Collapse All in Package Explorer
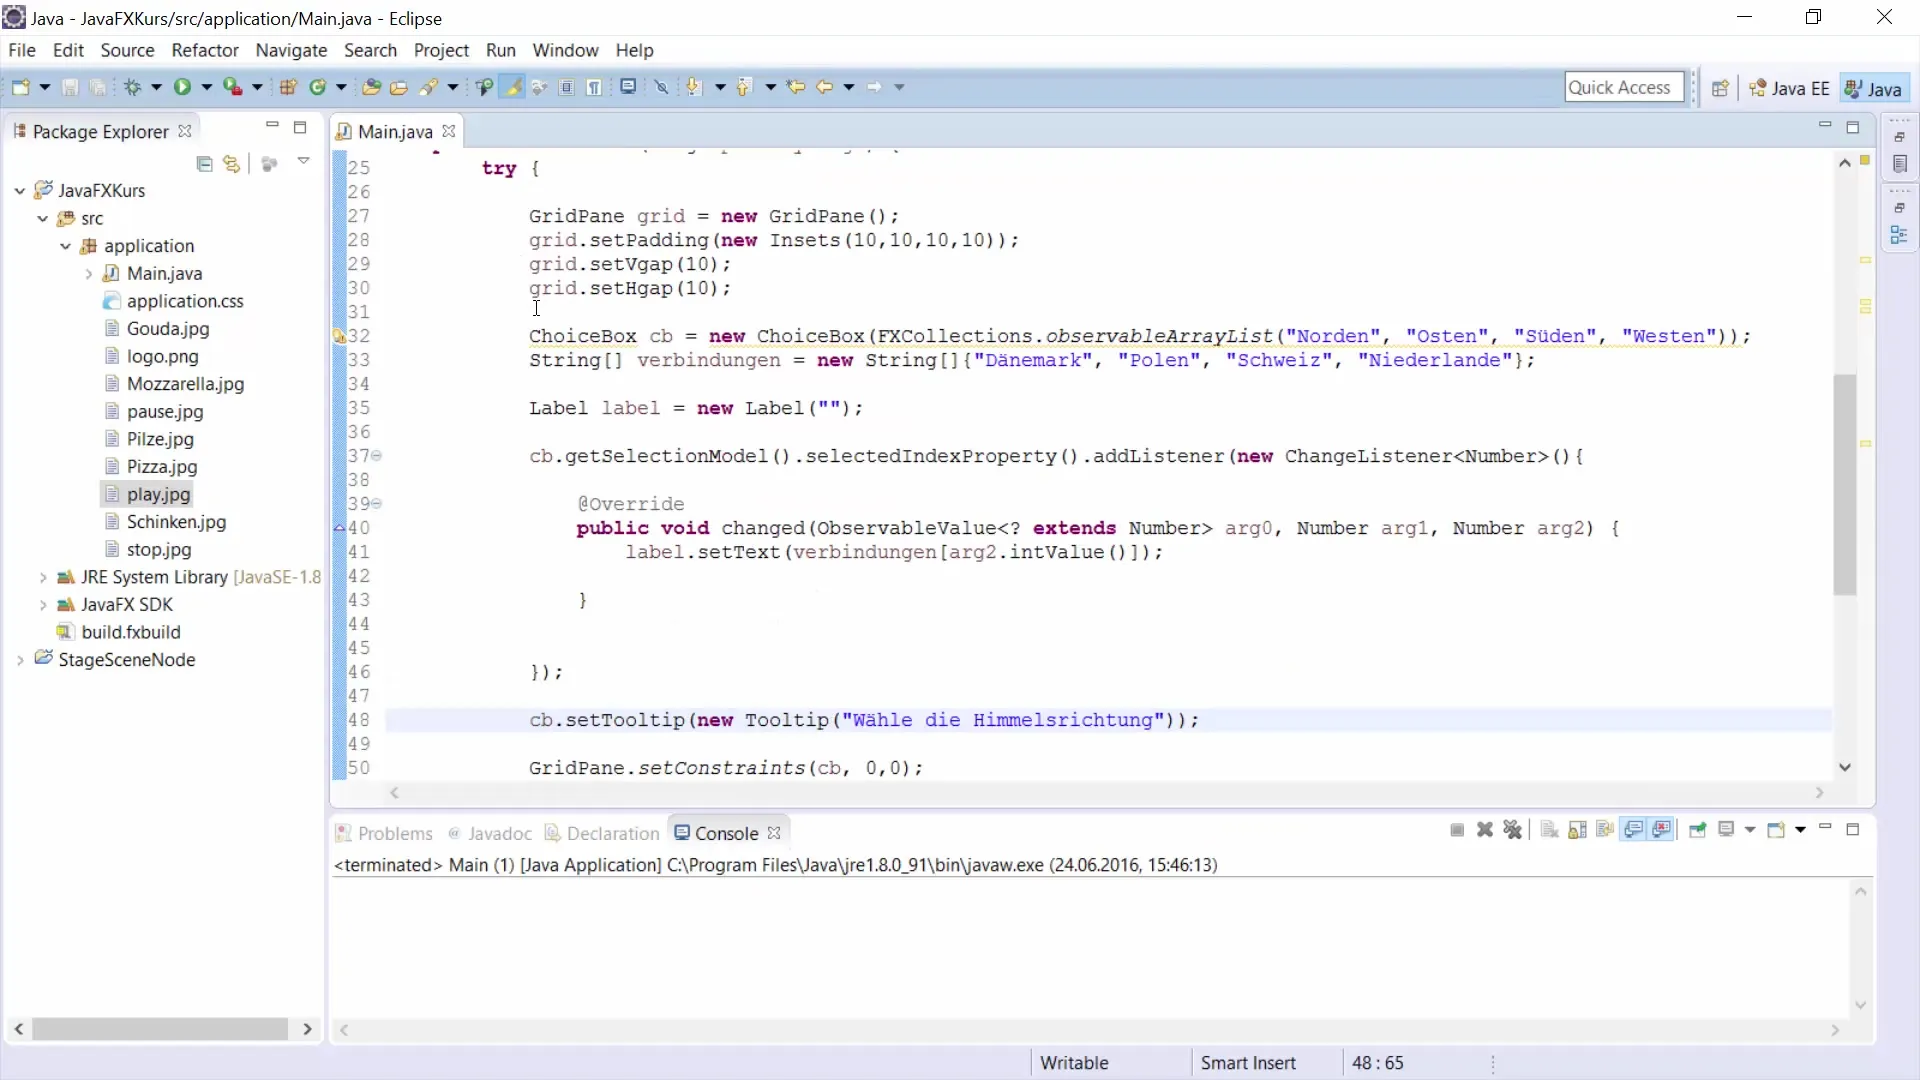This screenshot has height=1080, width=1920. coord(205,164)
